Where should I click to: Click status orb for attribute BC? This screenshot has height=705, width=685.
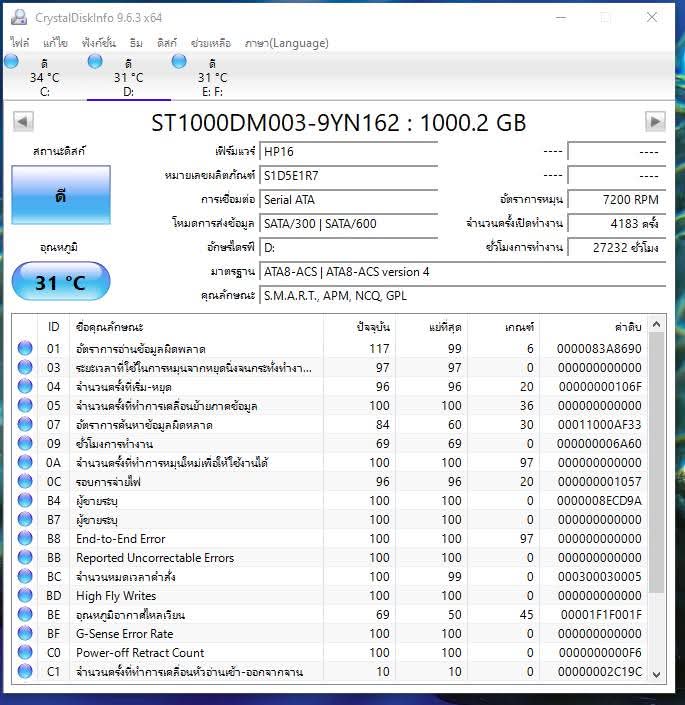point(25,576)
